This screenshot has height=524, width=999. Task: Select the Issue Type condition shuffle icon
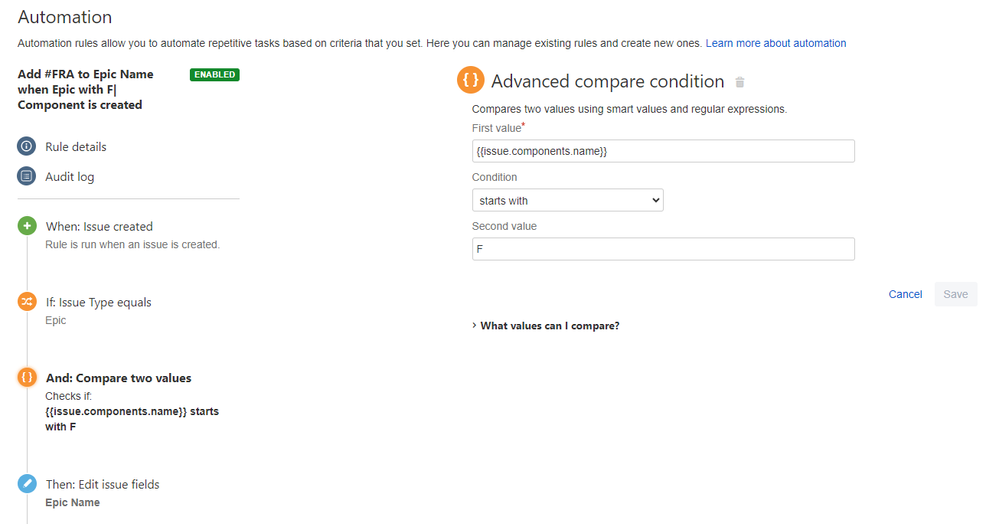pos(27,302)
